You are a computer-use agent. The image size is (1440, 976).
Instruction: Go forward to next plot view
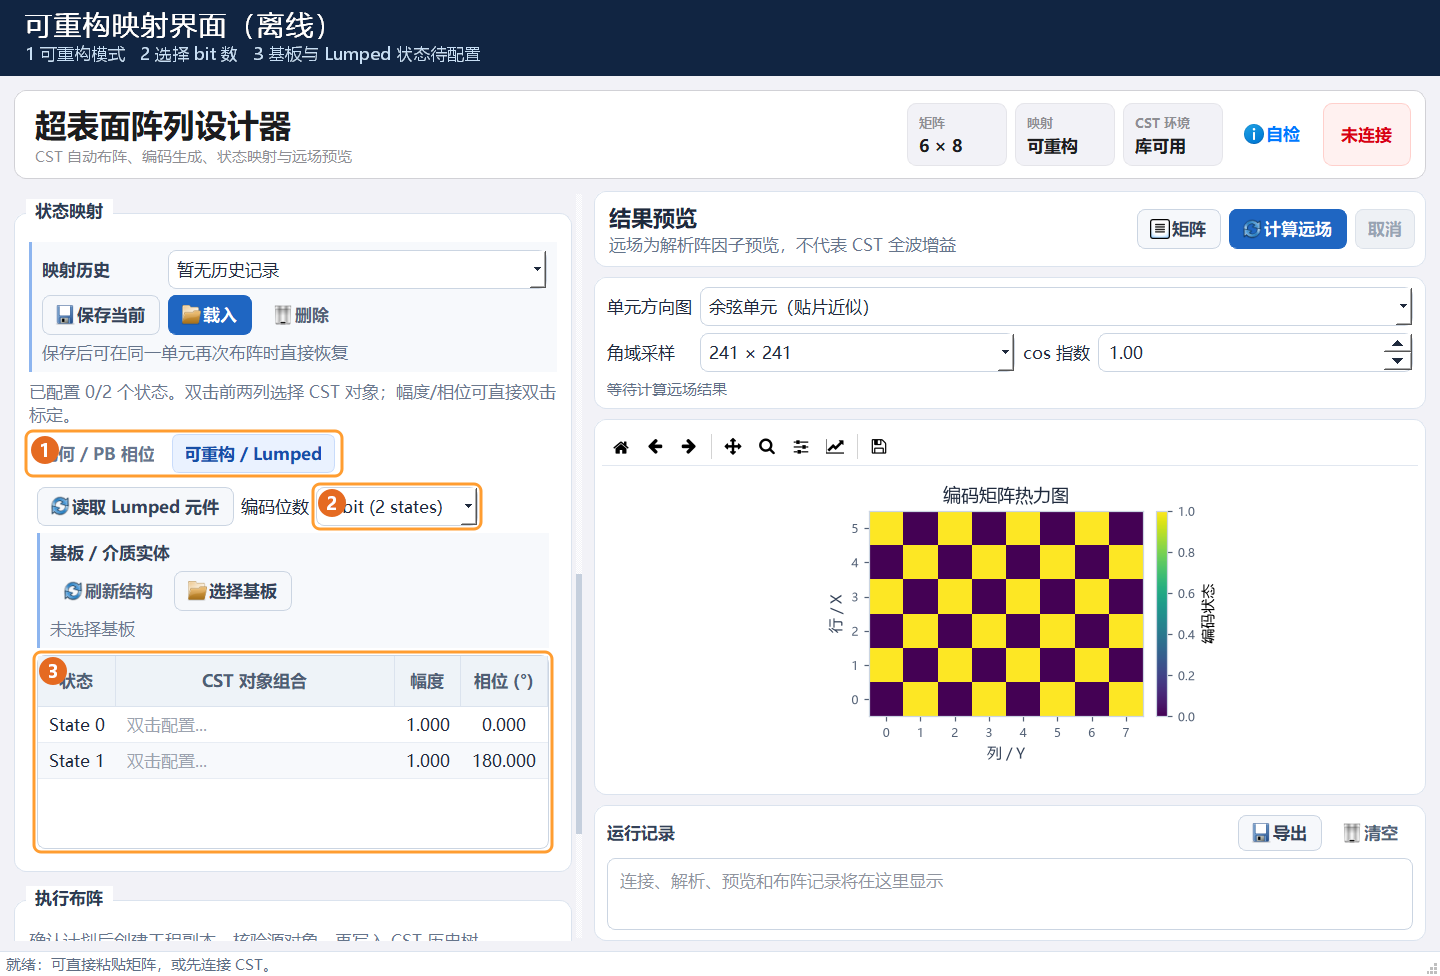689,447
